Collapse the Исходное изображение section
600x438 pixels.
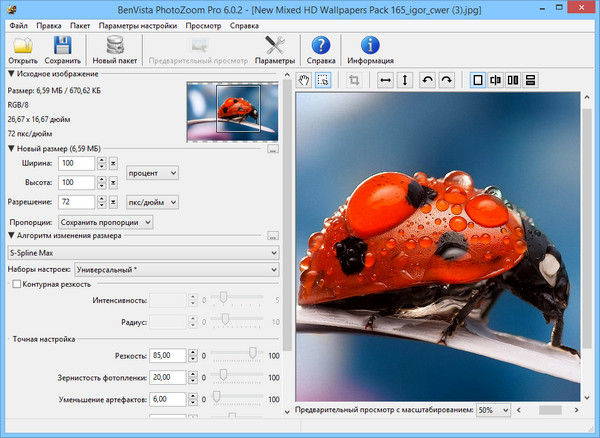[11, 74]
